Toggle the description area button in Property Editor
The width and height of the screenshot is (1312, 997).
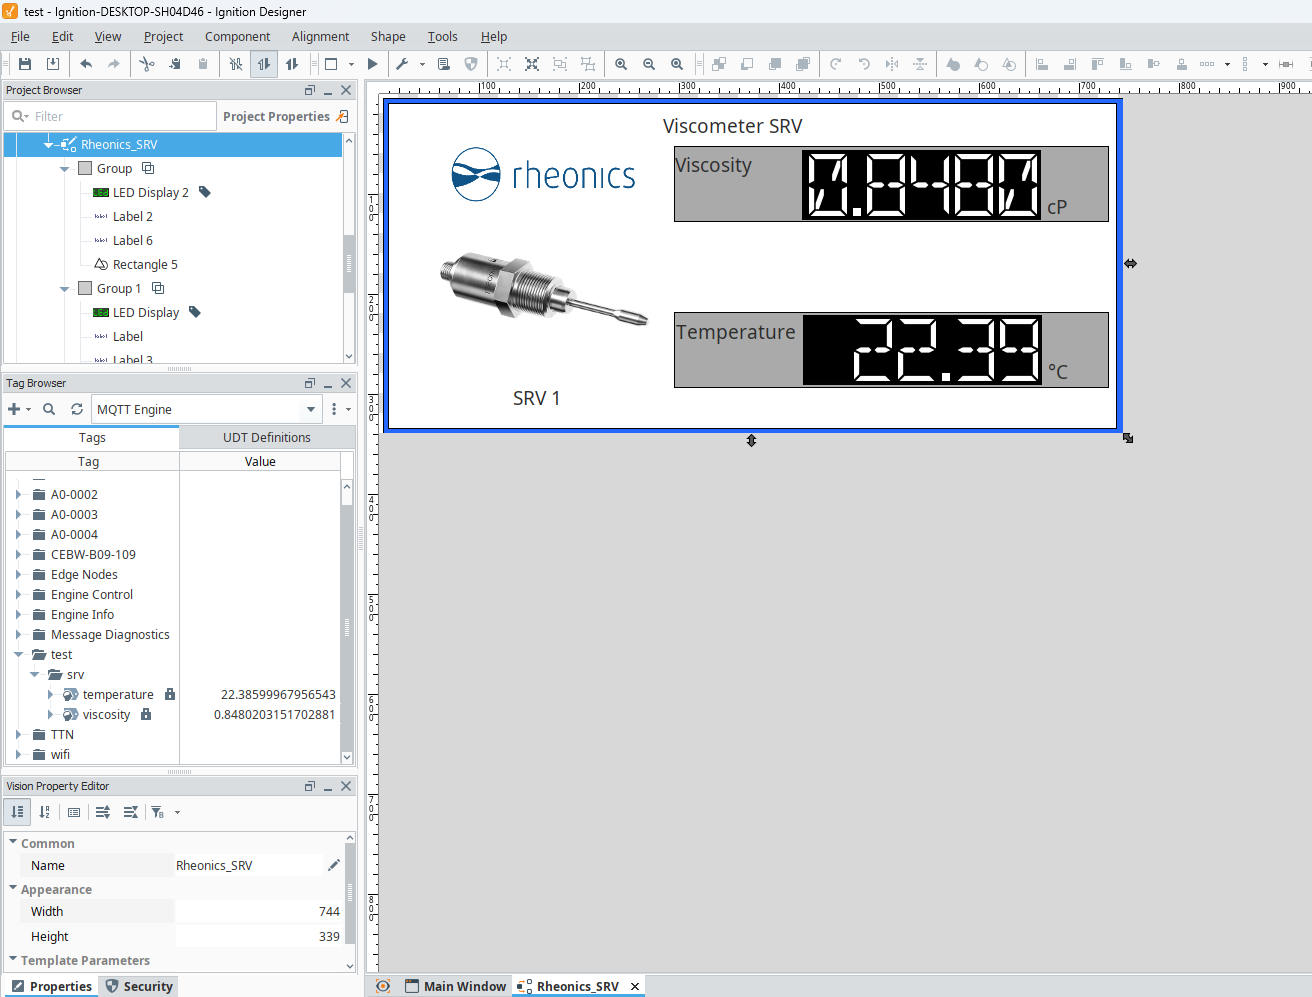(74, 812)
